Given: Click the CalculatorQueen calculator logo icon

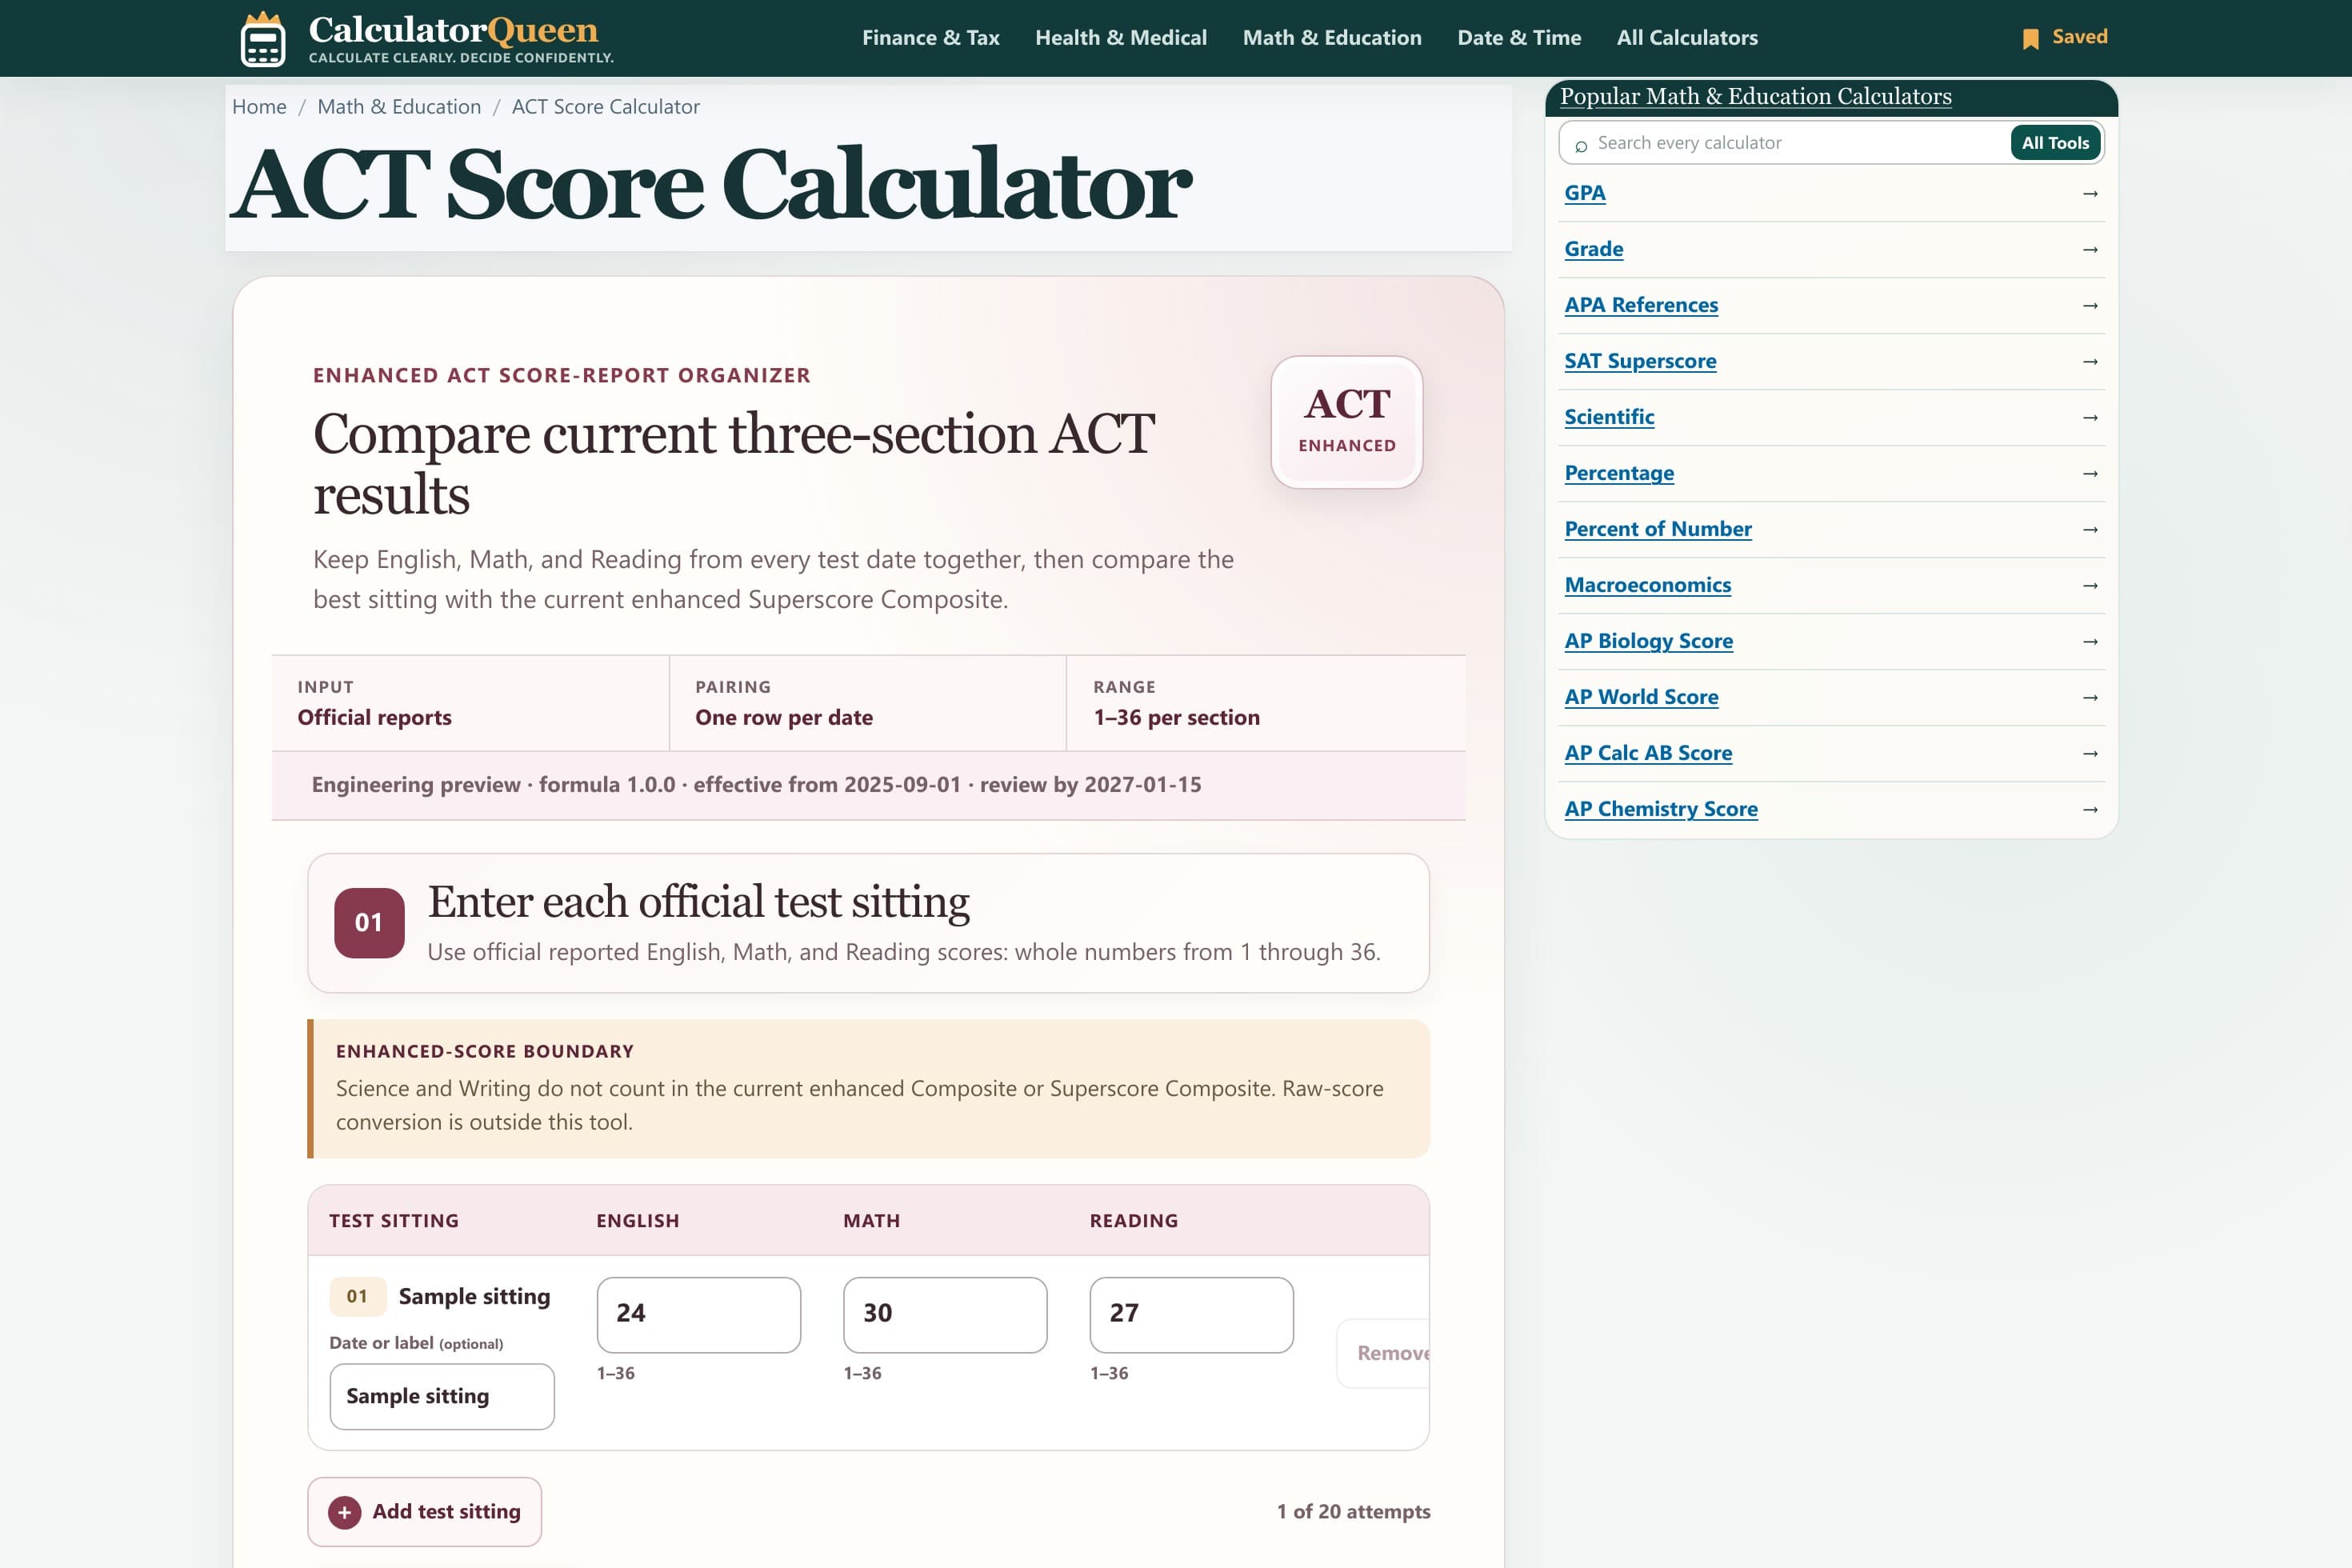Looking at the screenshot, I should 263,39.
